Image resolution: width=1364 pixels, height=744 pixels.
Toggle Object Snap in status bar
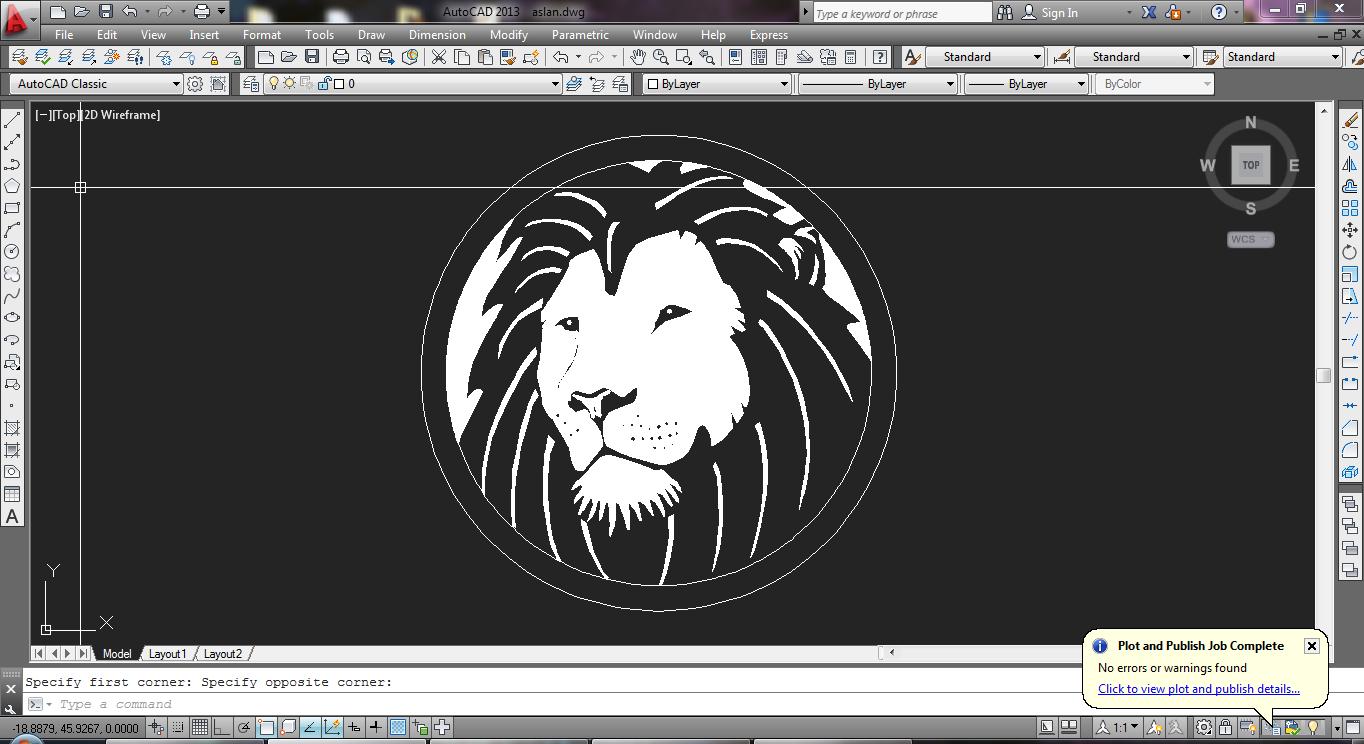pos(266,727)
